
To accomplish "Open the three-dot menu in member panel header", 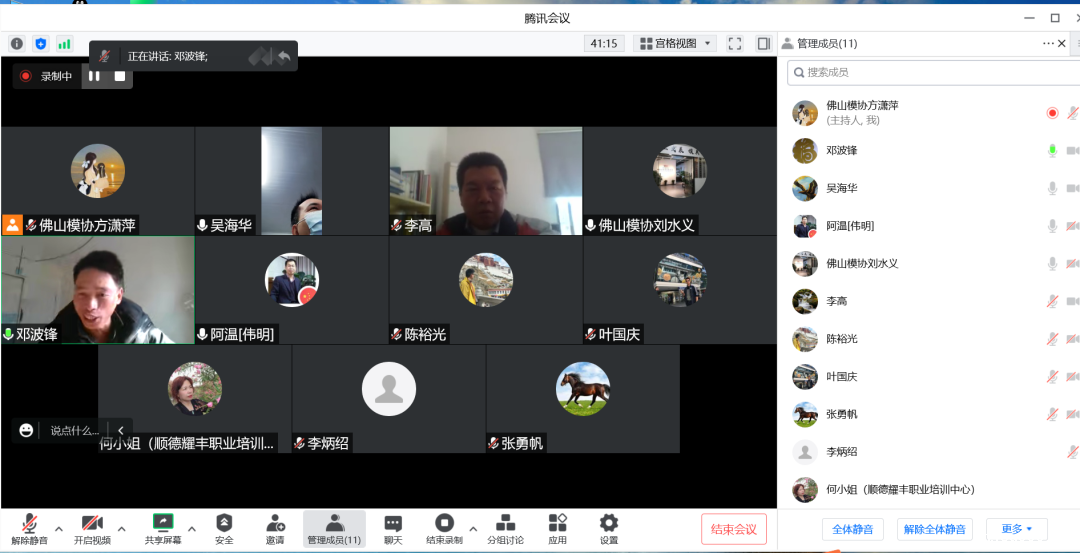I will click(x=1047, y=44).
